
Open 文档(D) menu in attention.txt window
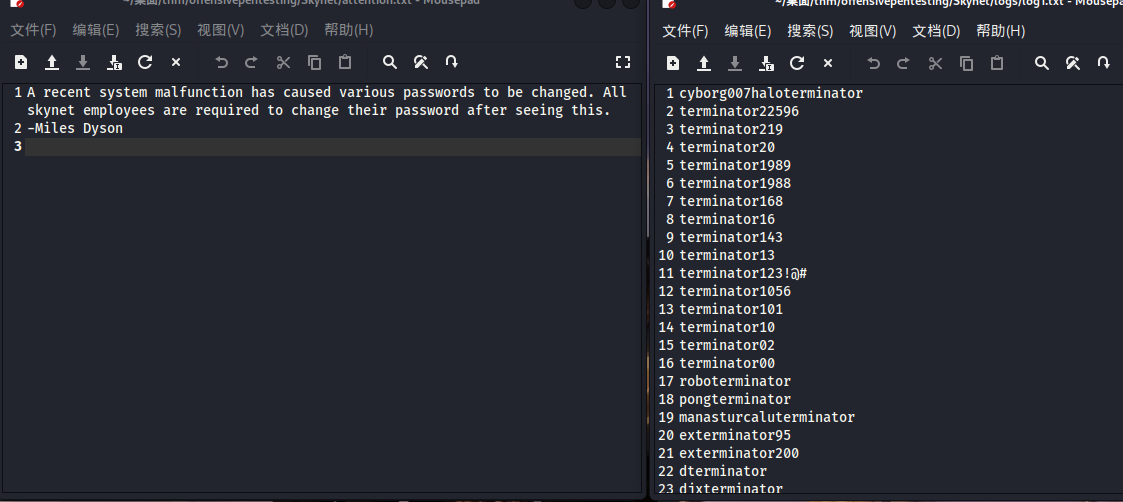click(x=284, y=30)
